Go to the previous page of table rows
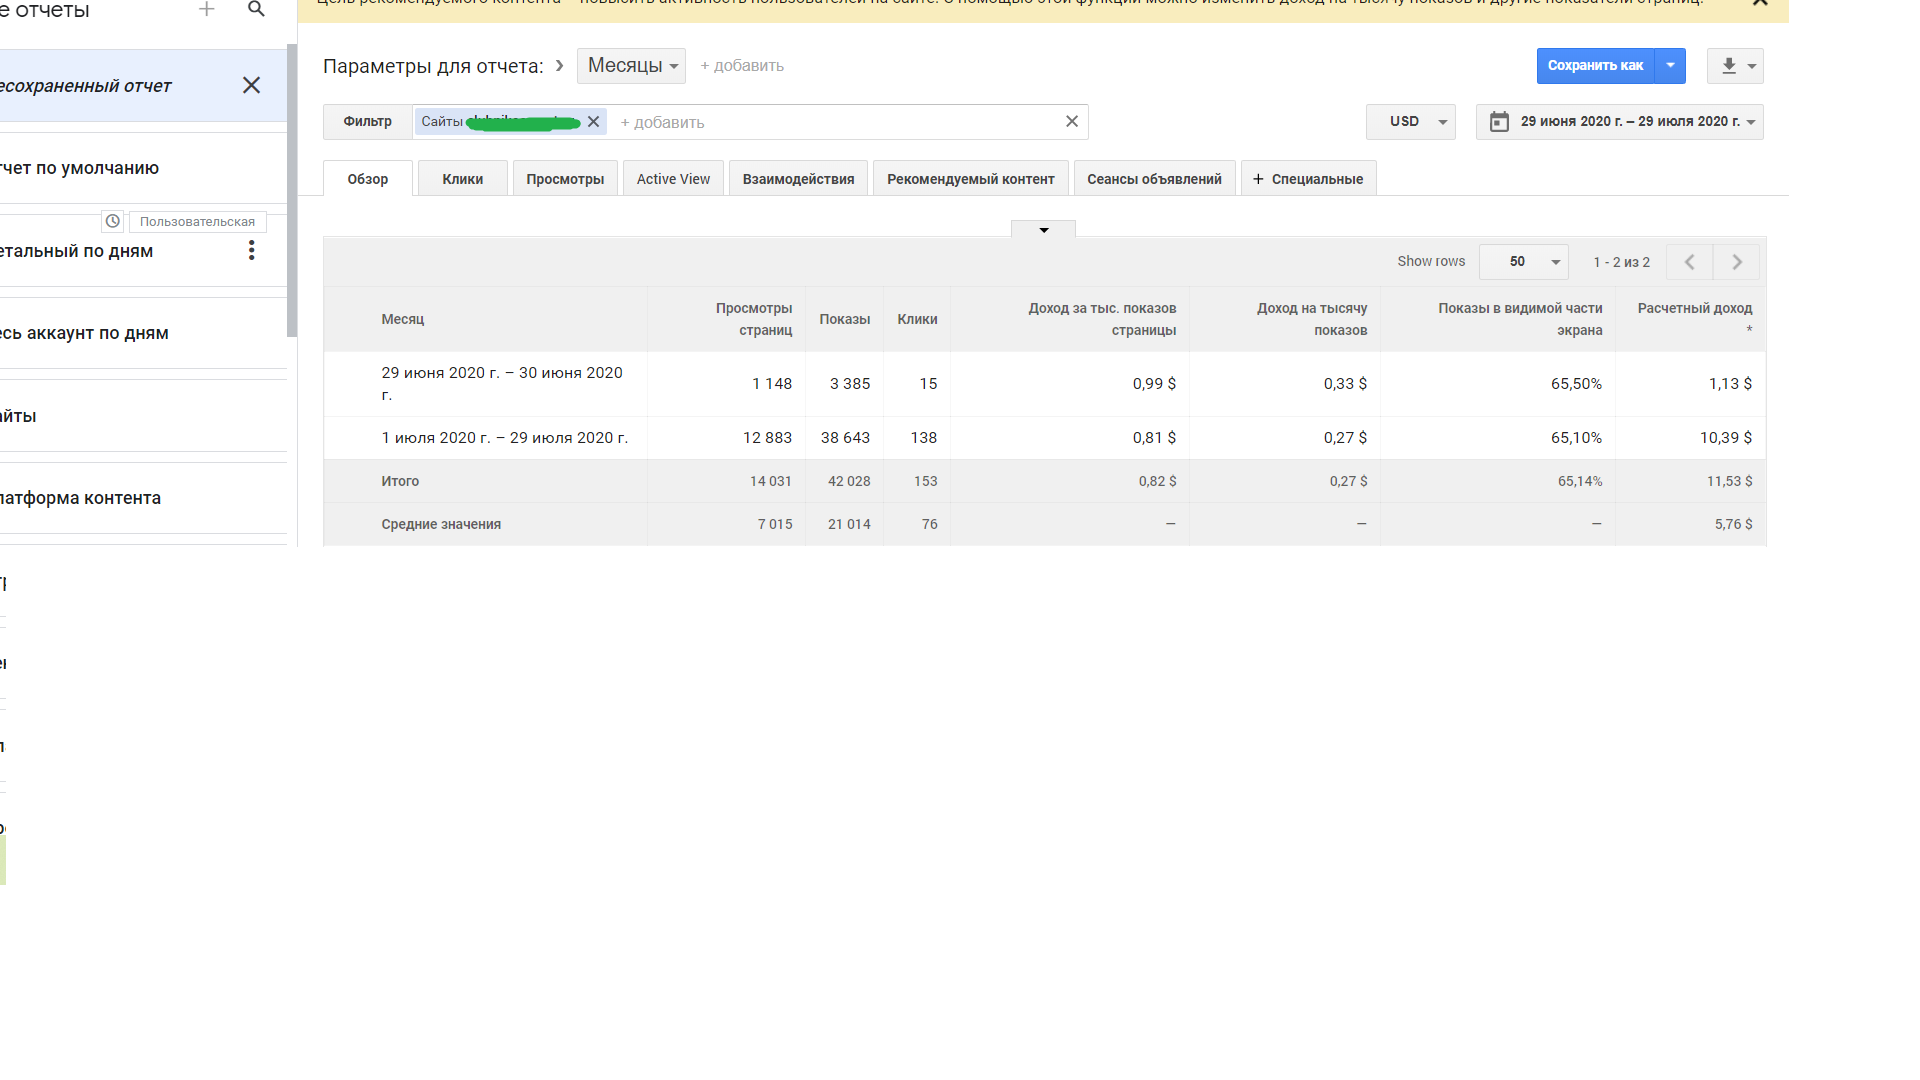This screenshot has width=1920, height=1080. coord(1689,262)
